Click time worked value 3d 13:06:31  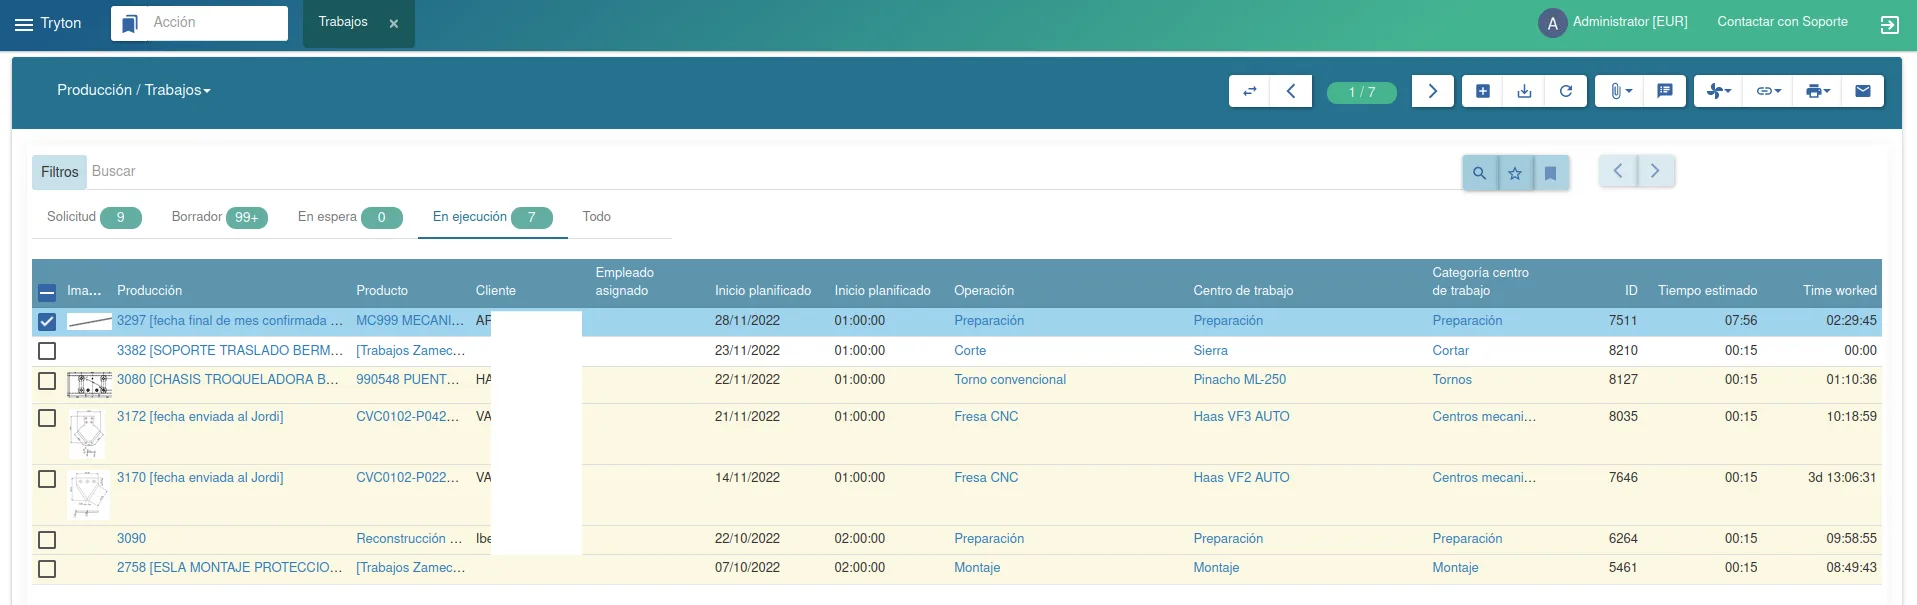(x=1842, y=478)
